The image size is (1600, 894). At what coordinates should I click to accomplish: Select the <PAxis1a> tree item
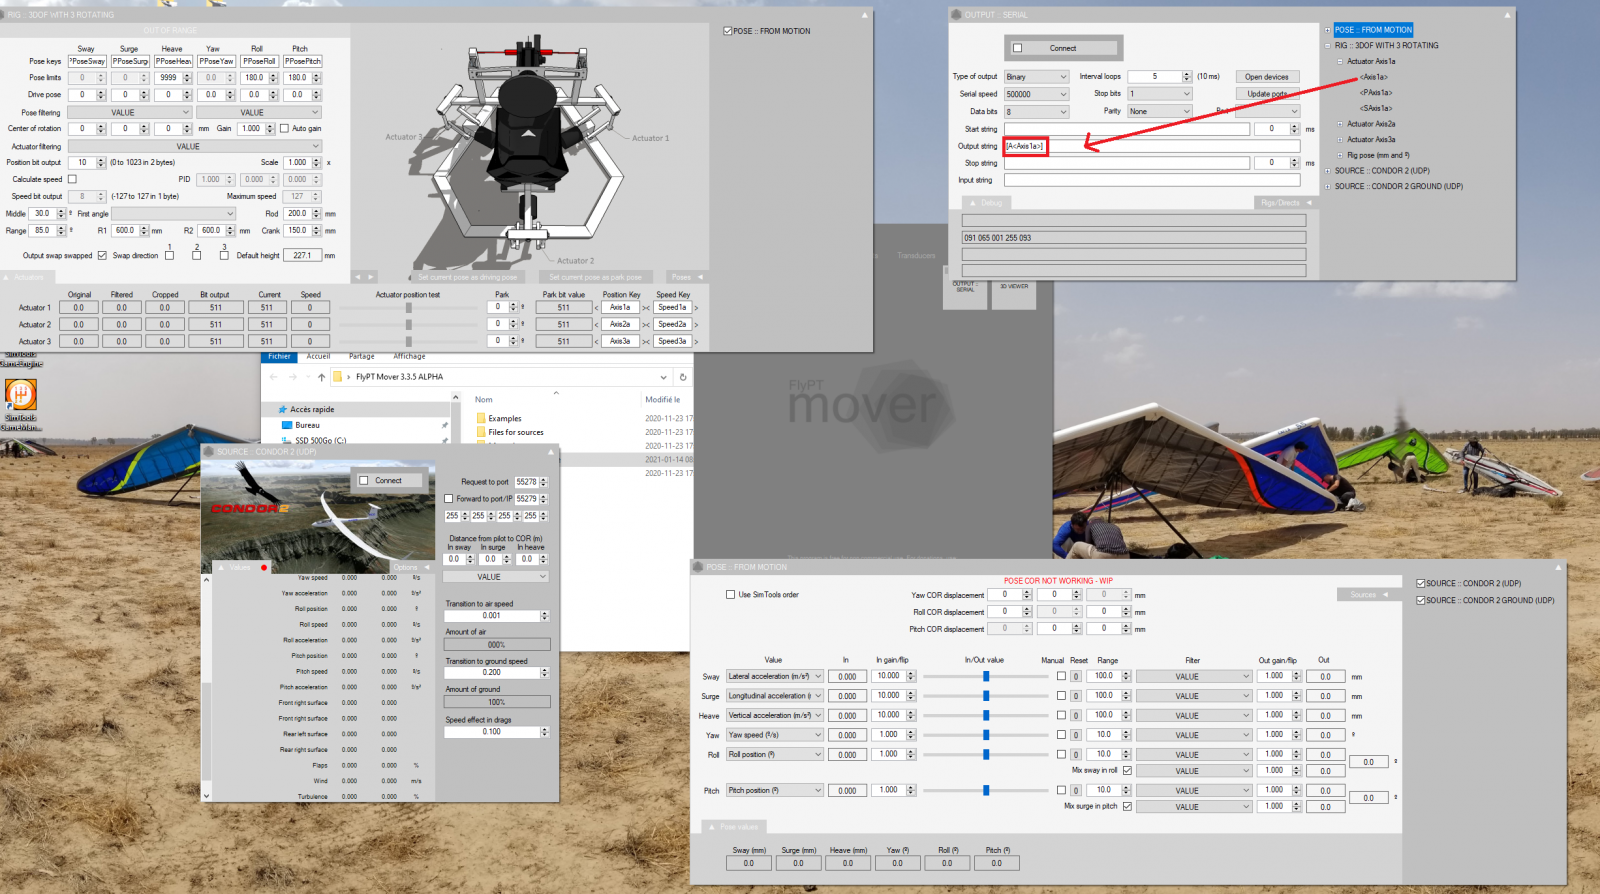click(1376, 93)
